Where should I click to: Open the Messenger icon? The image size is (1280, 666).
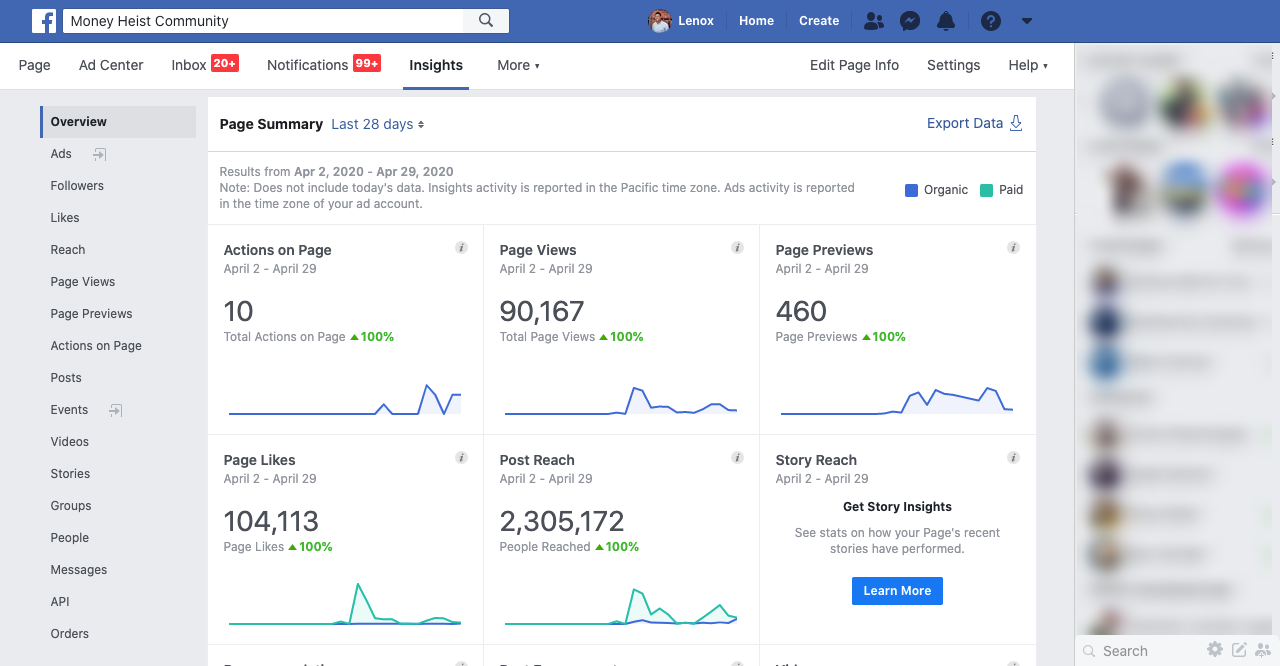pyautogui.click(x=910, y=21)
